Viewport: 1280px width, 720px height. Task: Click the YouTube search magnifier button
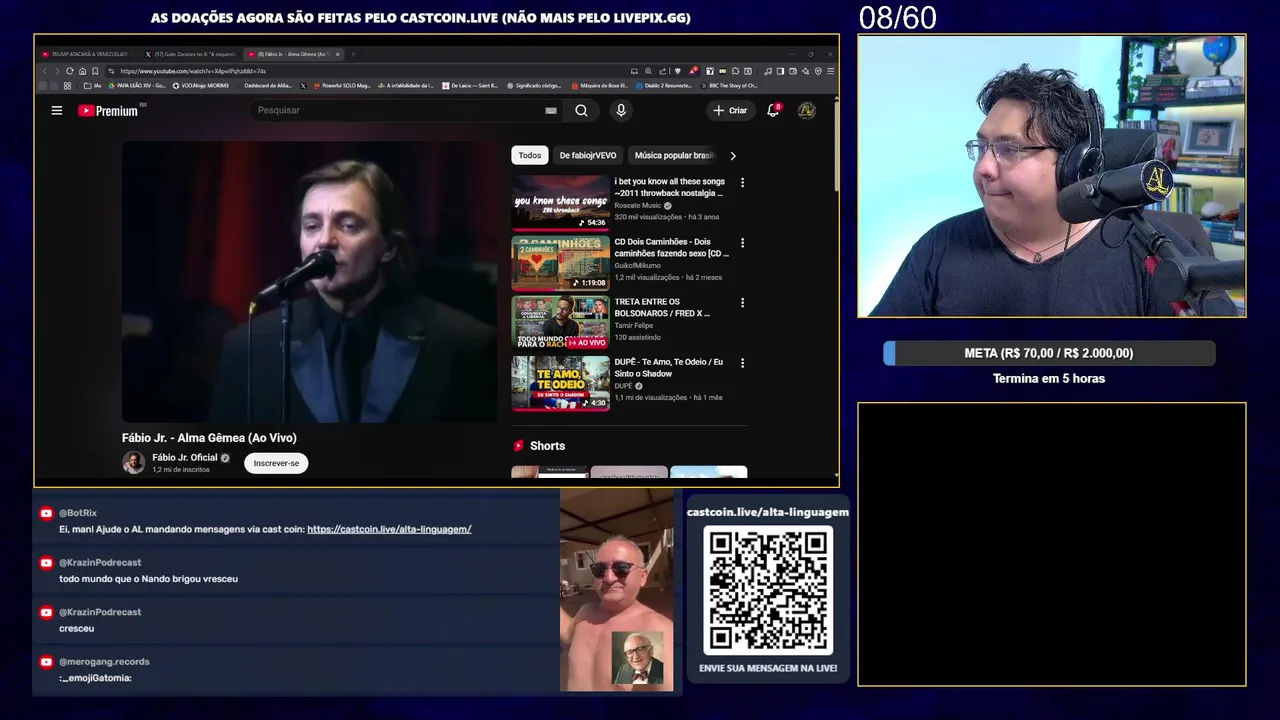581,110
